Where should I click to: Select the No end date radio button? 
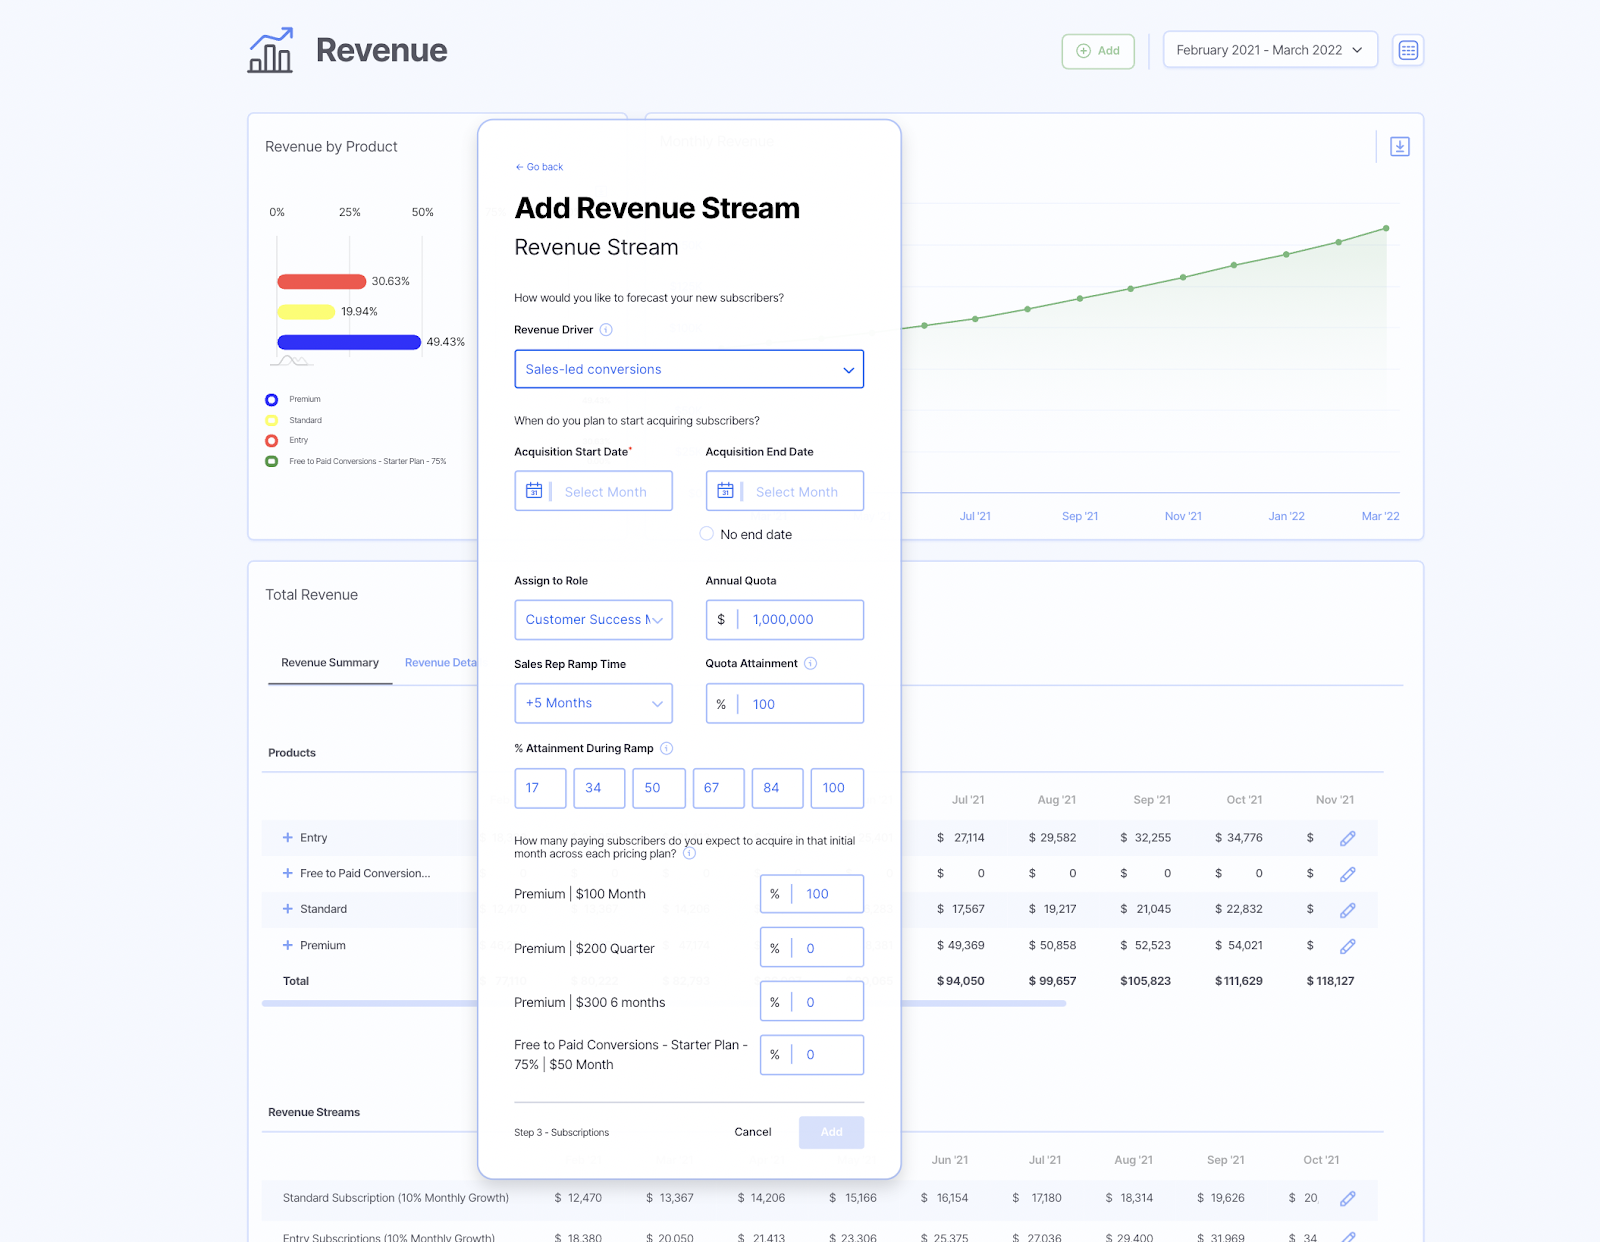click(x=707, y=534)
